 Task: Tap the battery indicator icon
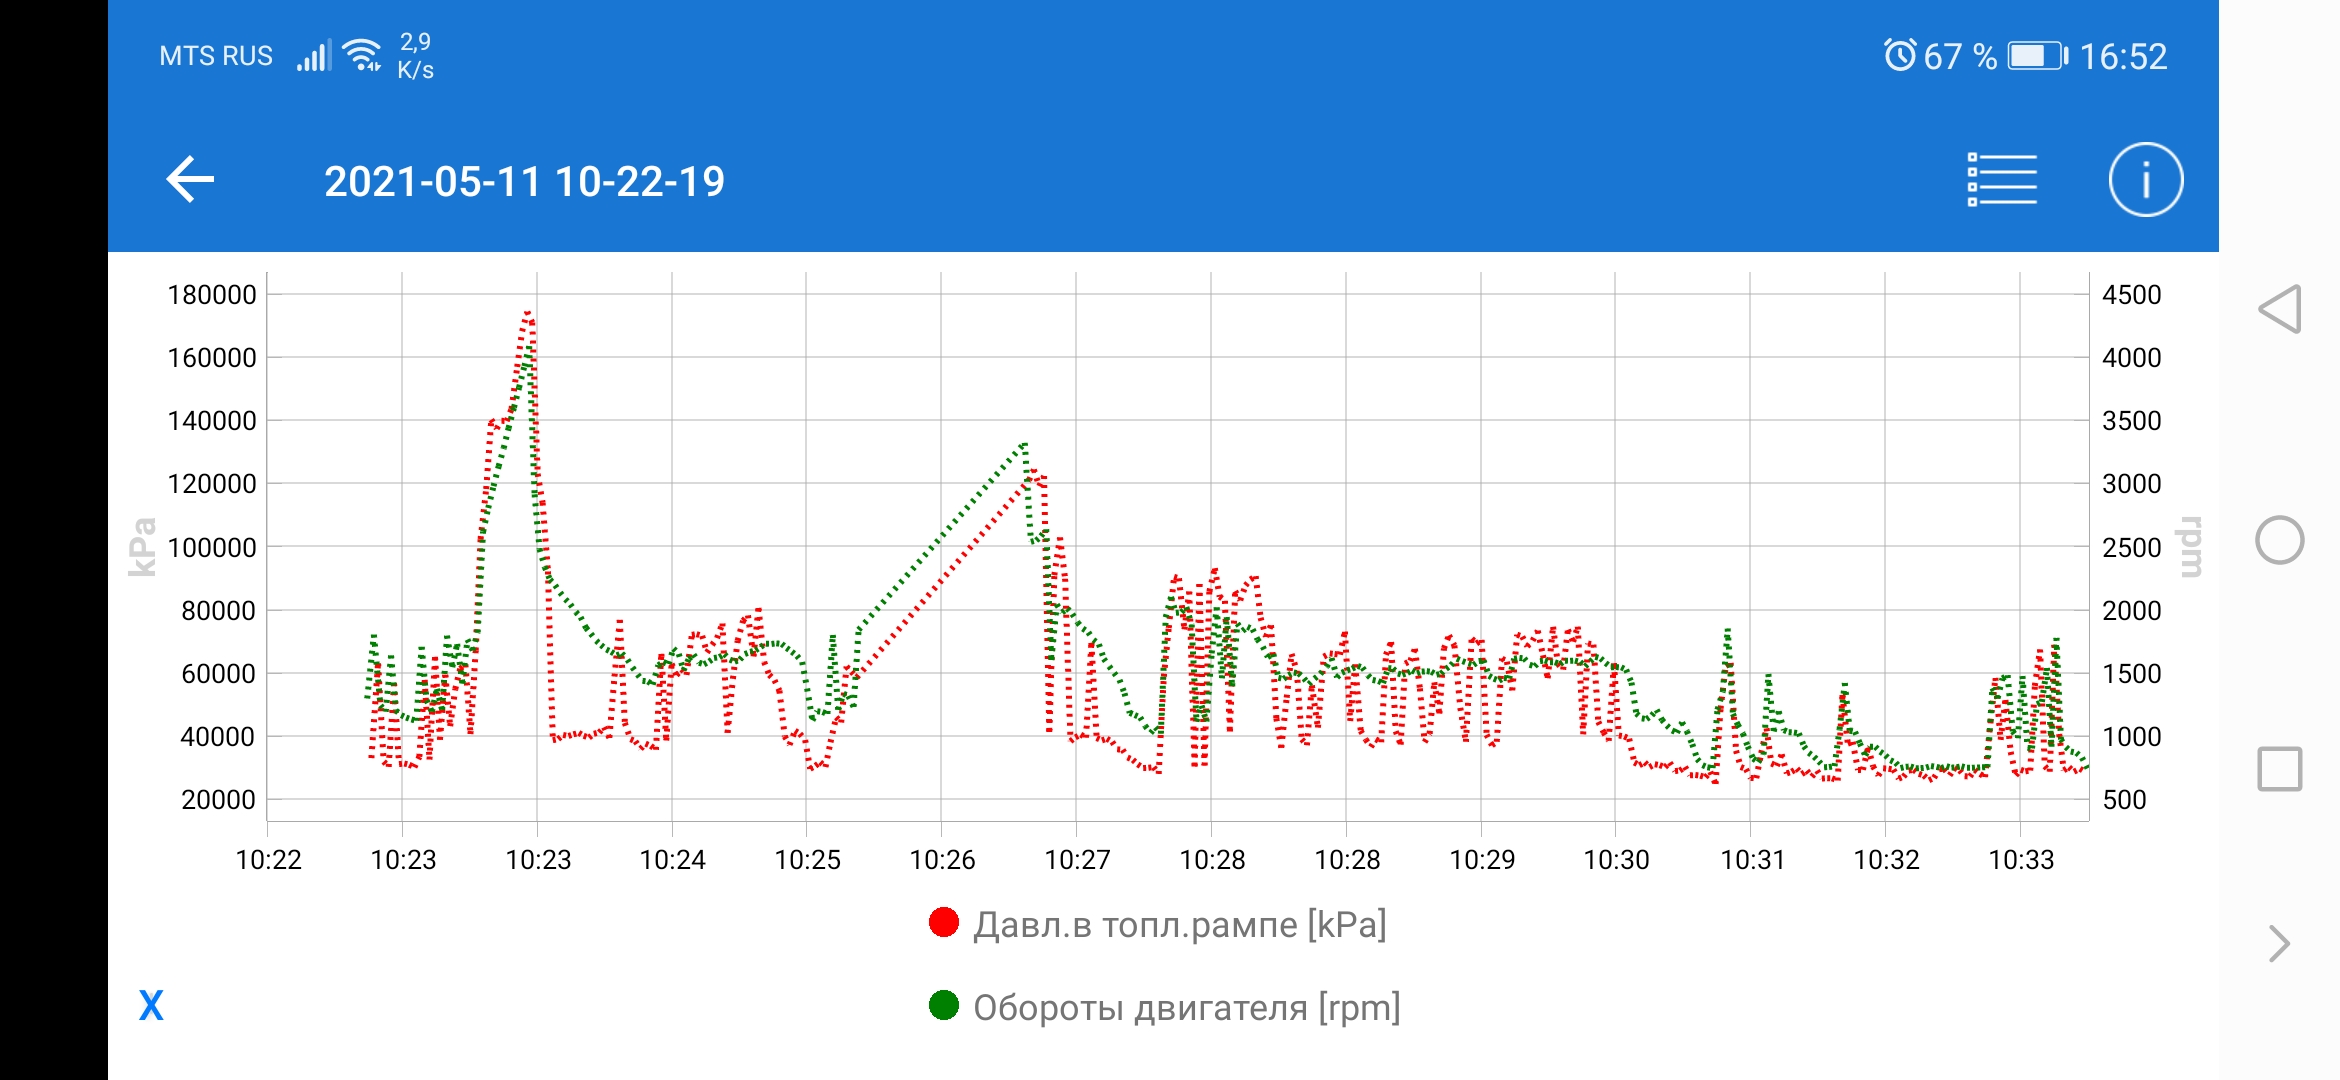(2037, 55)
